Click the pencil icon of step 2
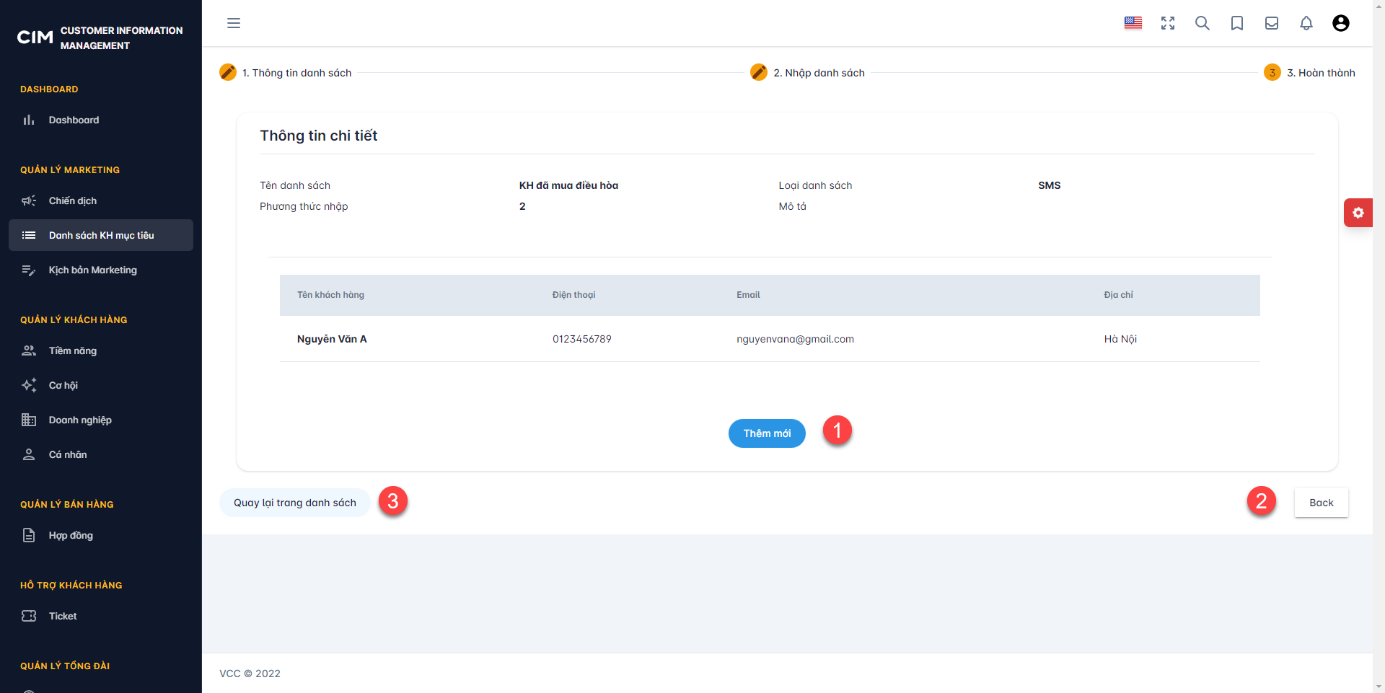The image size is (1385, 693). (759, 72)
